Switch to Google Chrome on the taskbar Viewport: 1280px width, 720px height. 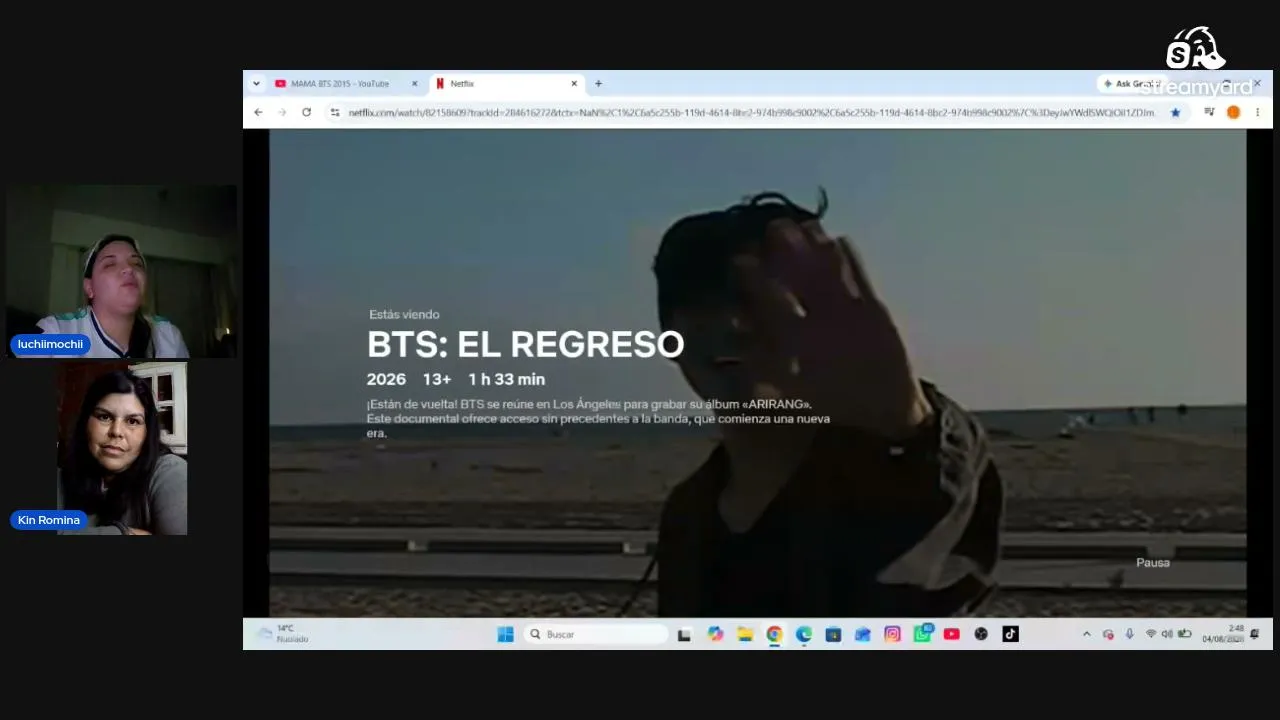(x=774, y=634)
